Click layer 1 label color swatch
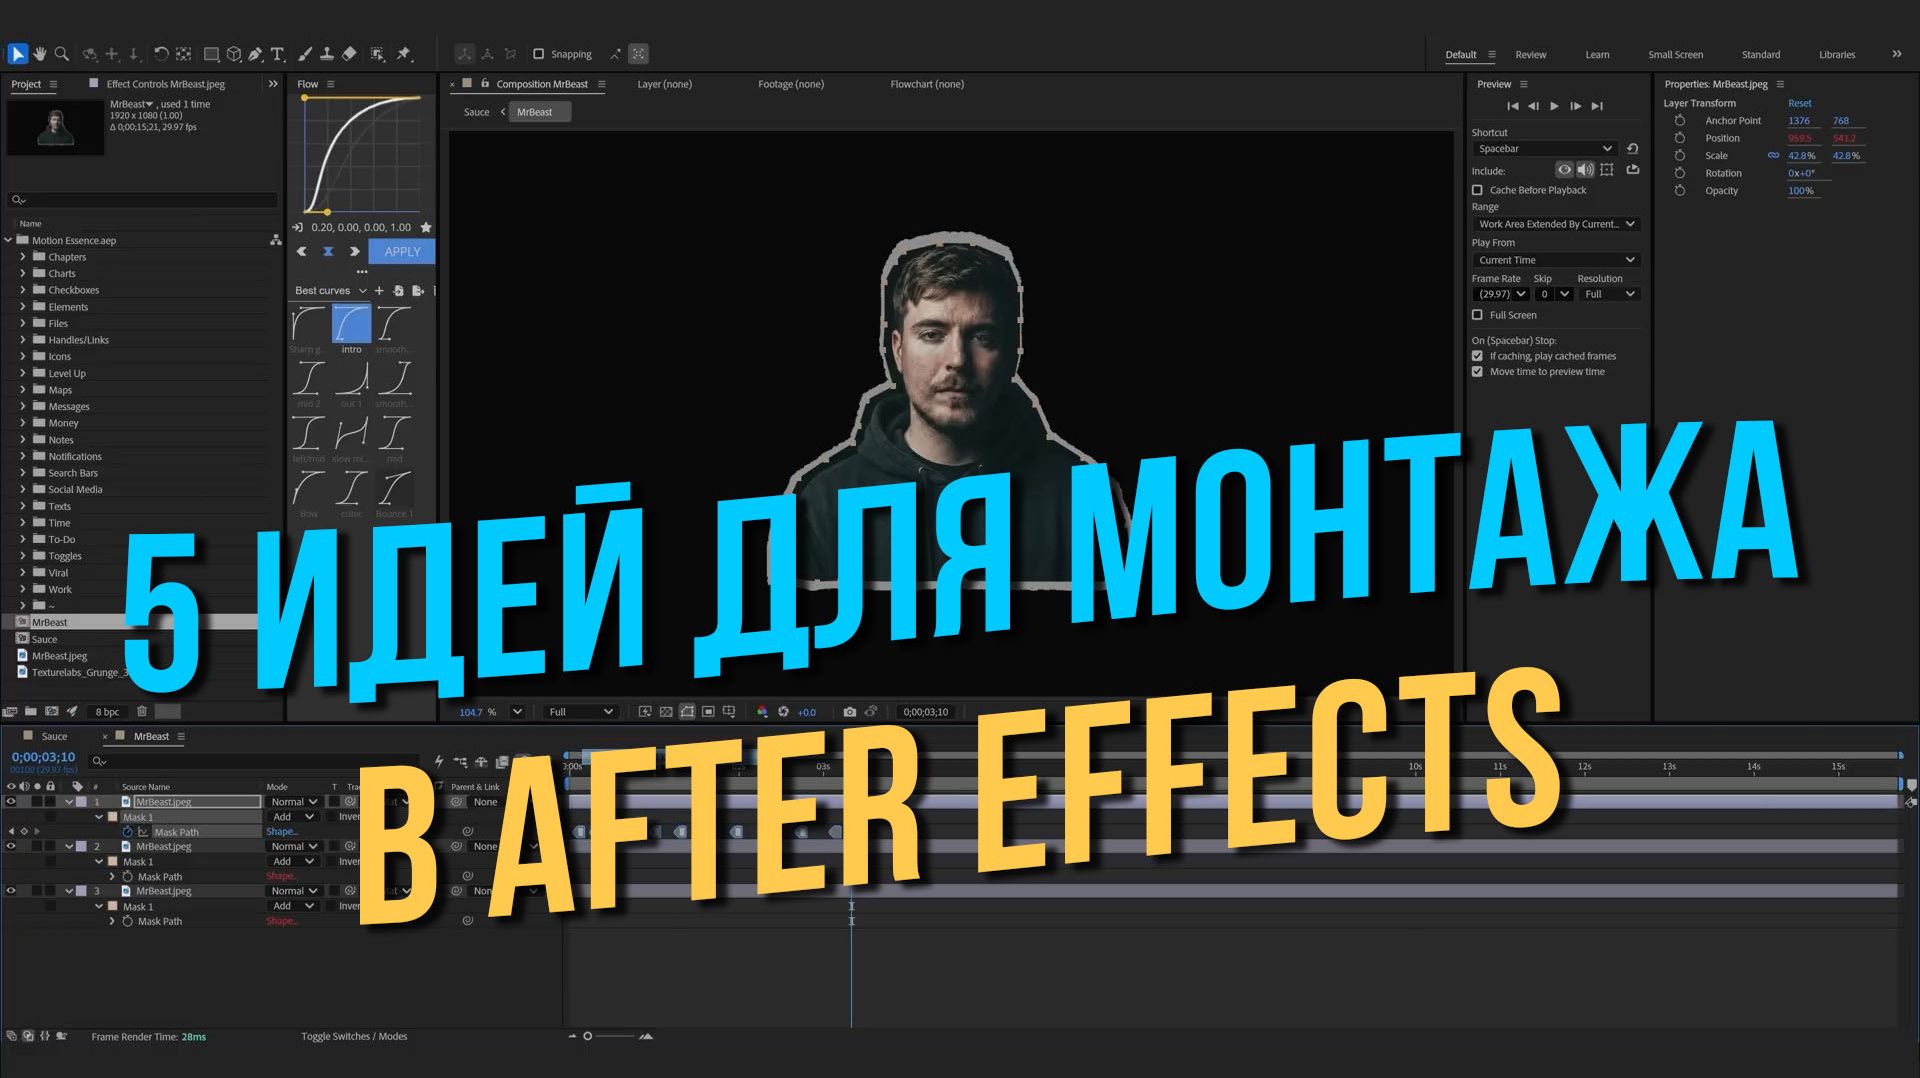 82,802
